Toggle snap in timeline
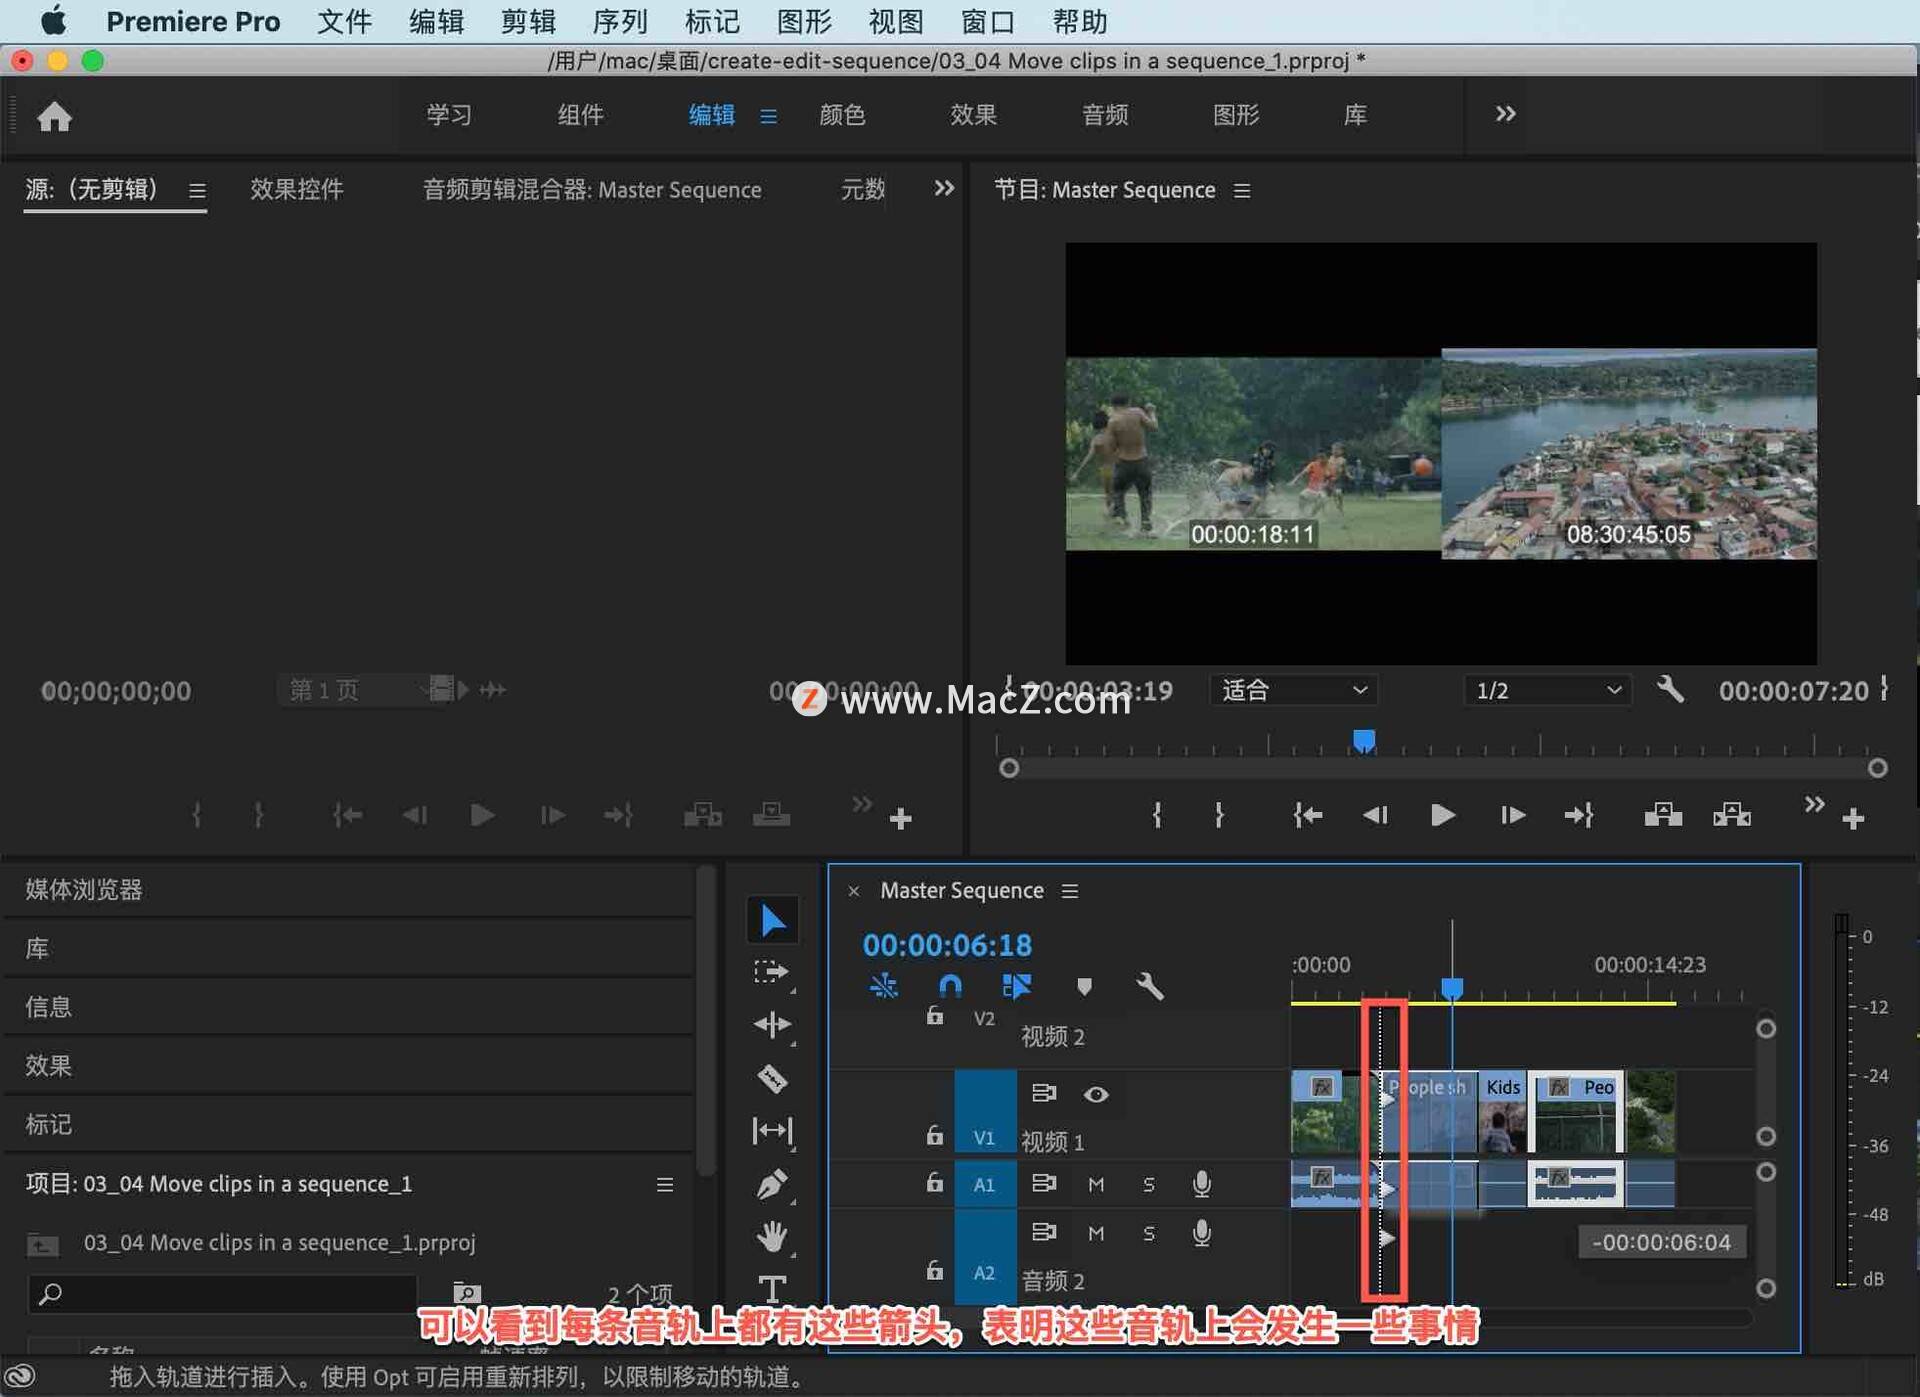Screen dimensions: 1920x1397 pyautogui.click(x=950, y=987)
